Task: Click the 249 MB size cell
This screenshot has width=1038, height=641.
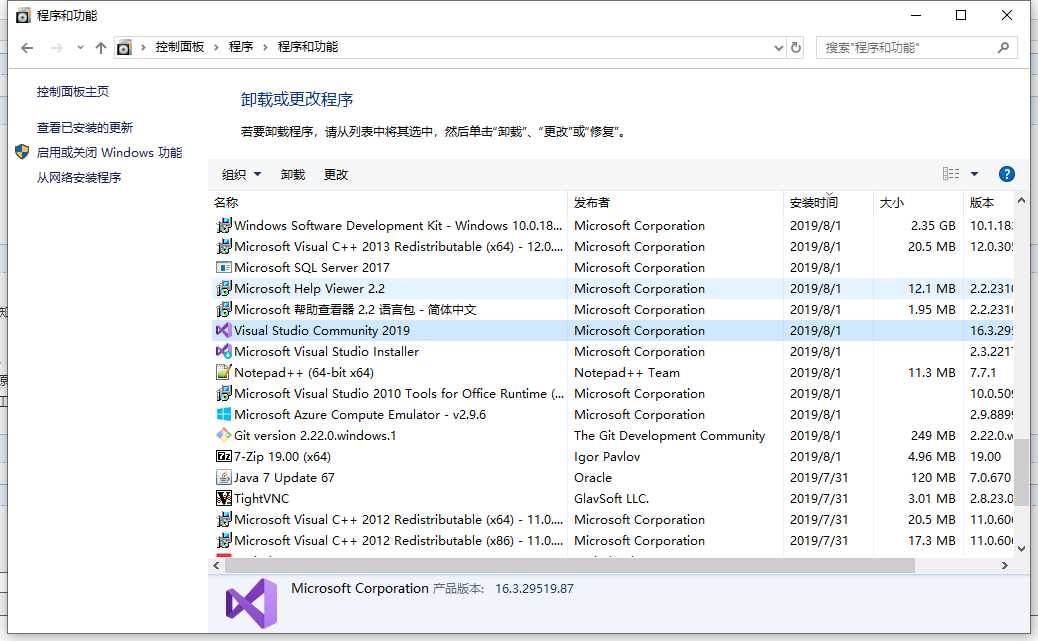Action: (933, 436)
